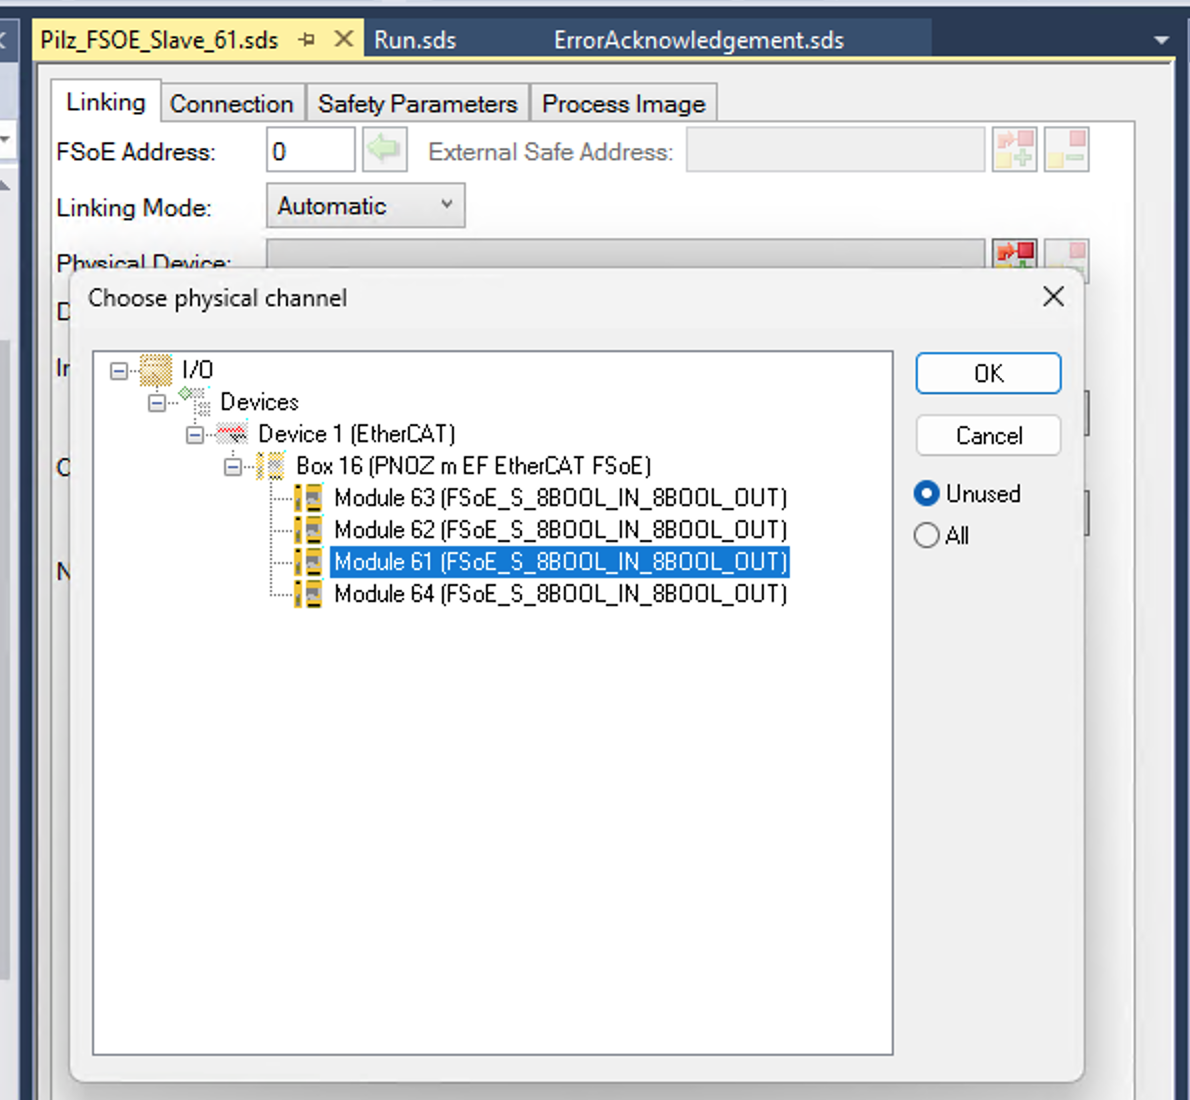The height and width of the screenshot is (1100, 1190).
Task: Switch to the Connection tab
Action: [x=232, y=103]
